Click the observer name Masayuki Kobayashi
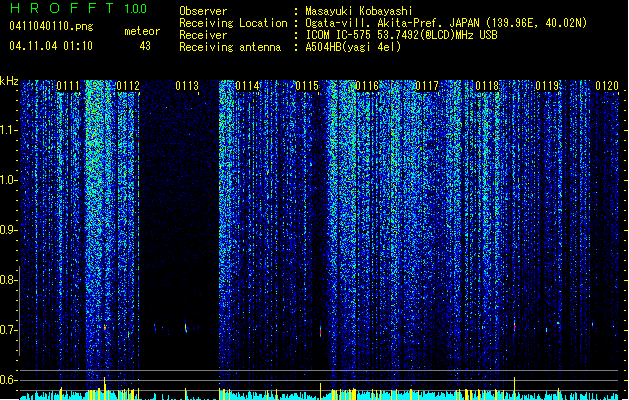 [359, 11]
